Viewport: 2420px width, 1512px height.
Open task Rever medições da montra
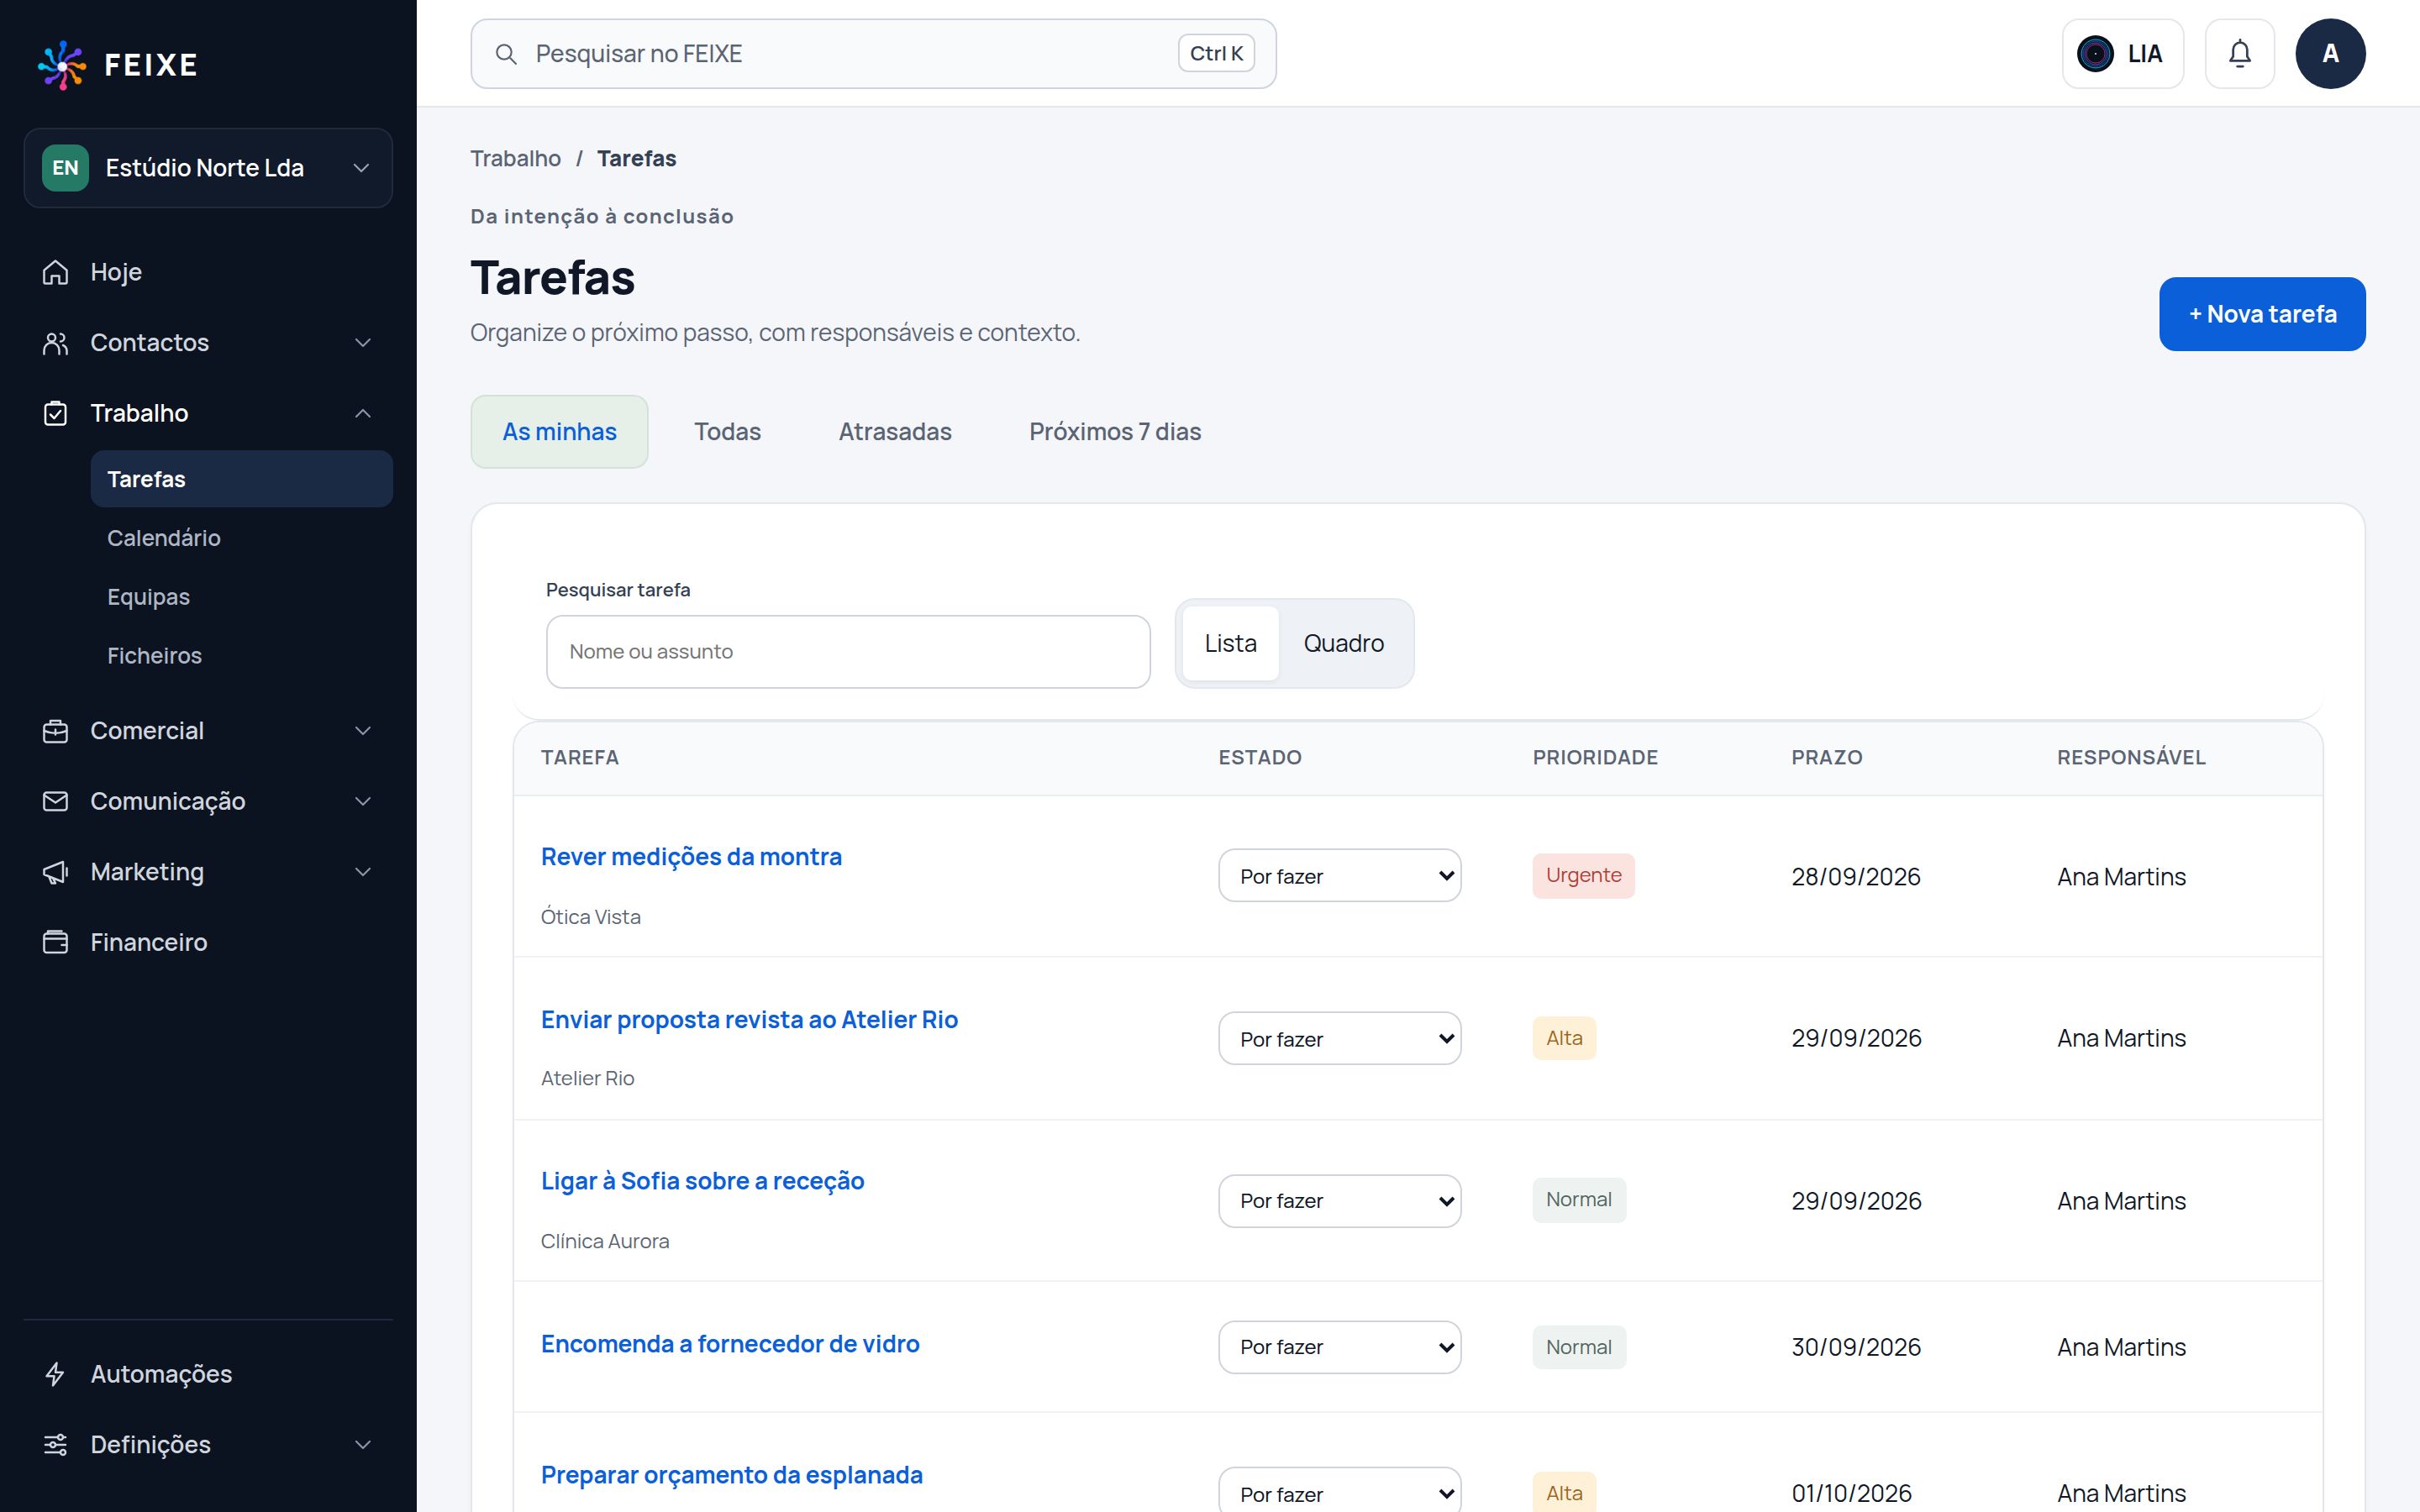(691, 857)
